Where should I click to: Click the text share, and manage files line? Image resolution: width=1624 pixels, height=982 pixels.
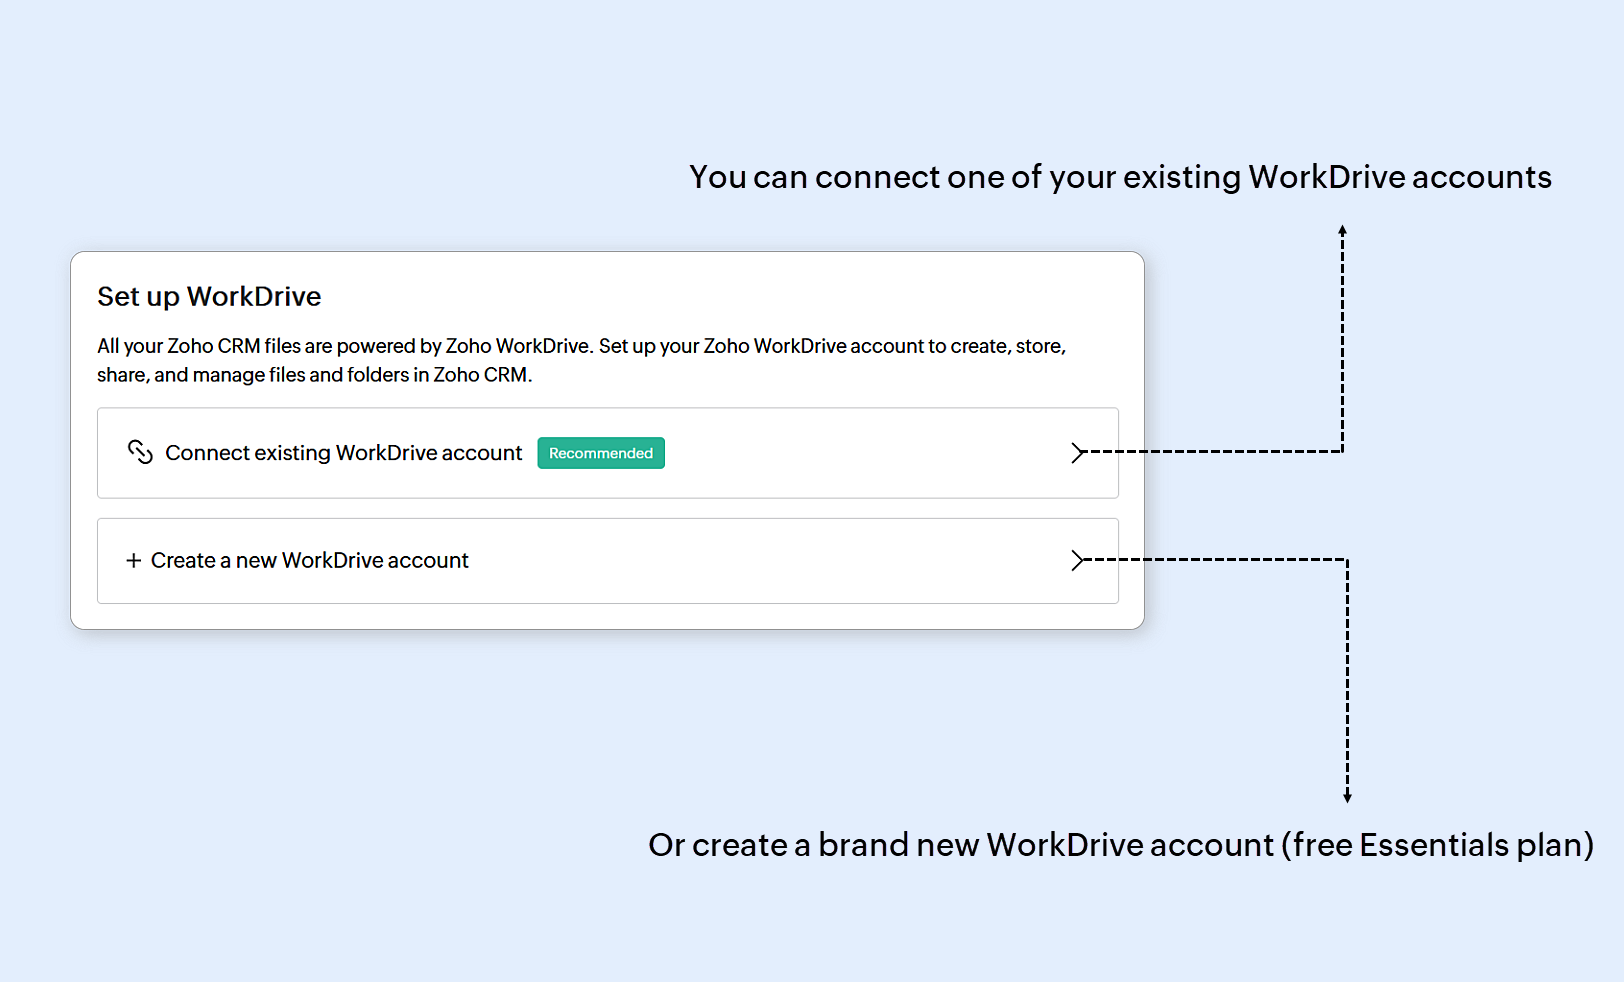pos(314,375)
